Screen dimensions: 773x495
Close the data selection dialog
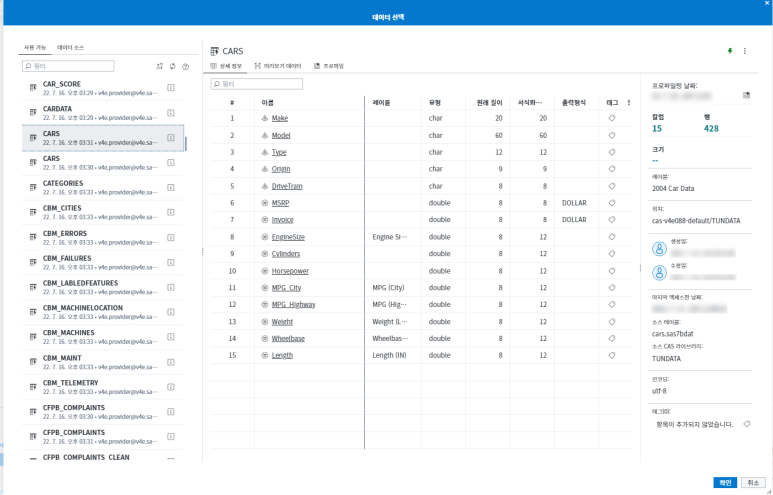click(x=767, y=3)
